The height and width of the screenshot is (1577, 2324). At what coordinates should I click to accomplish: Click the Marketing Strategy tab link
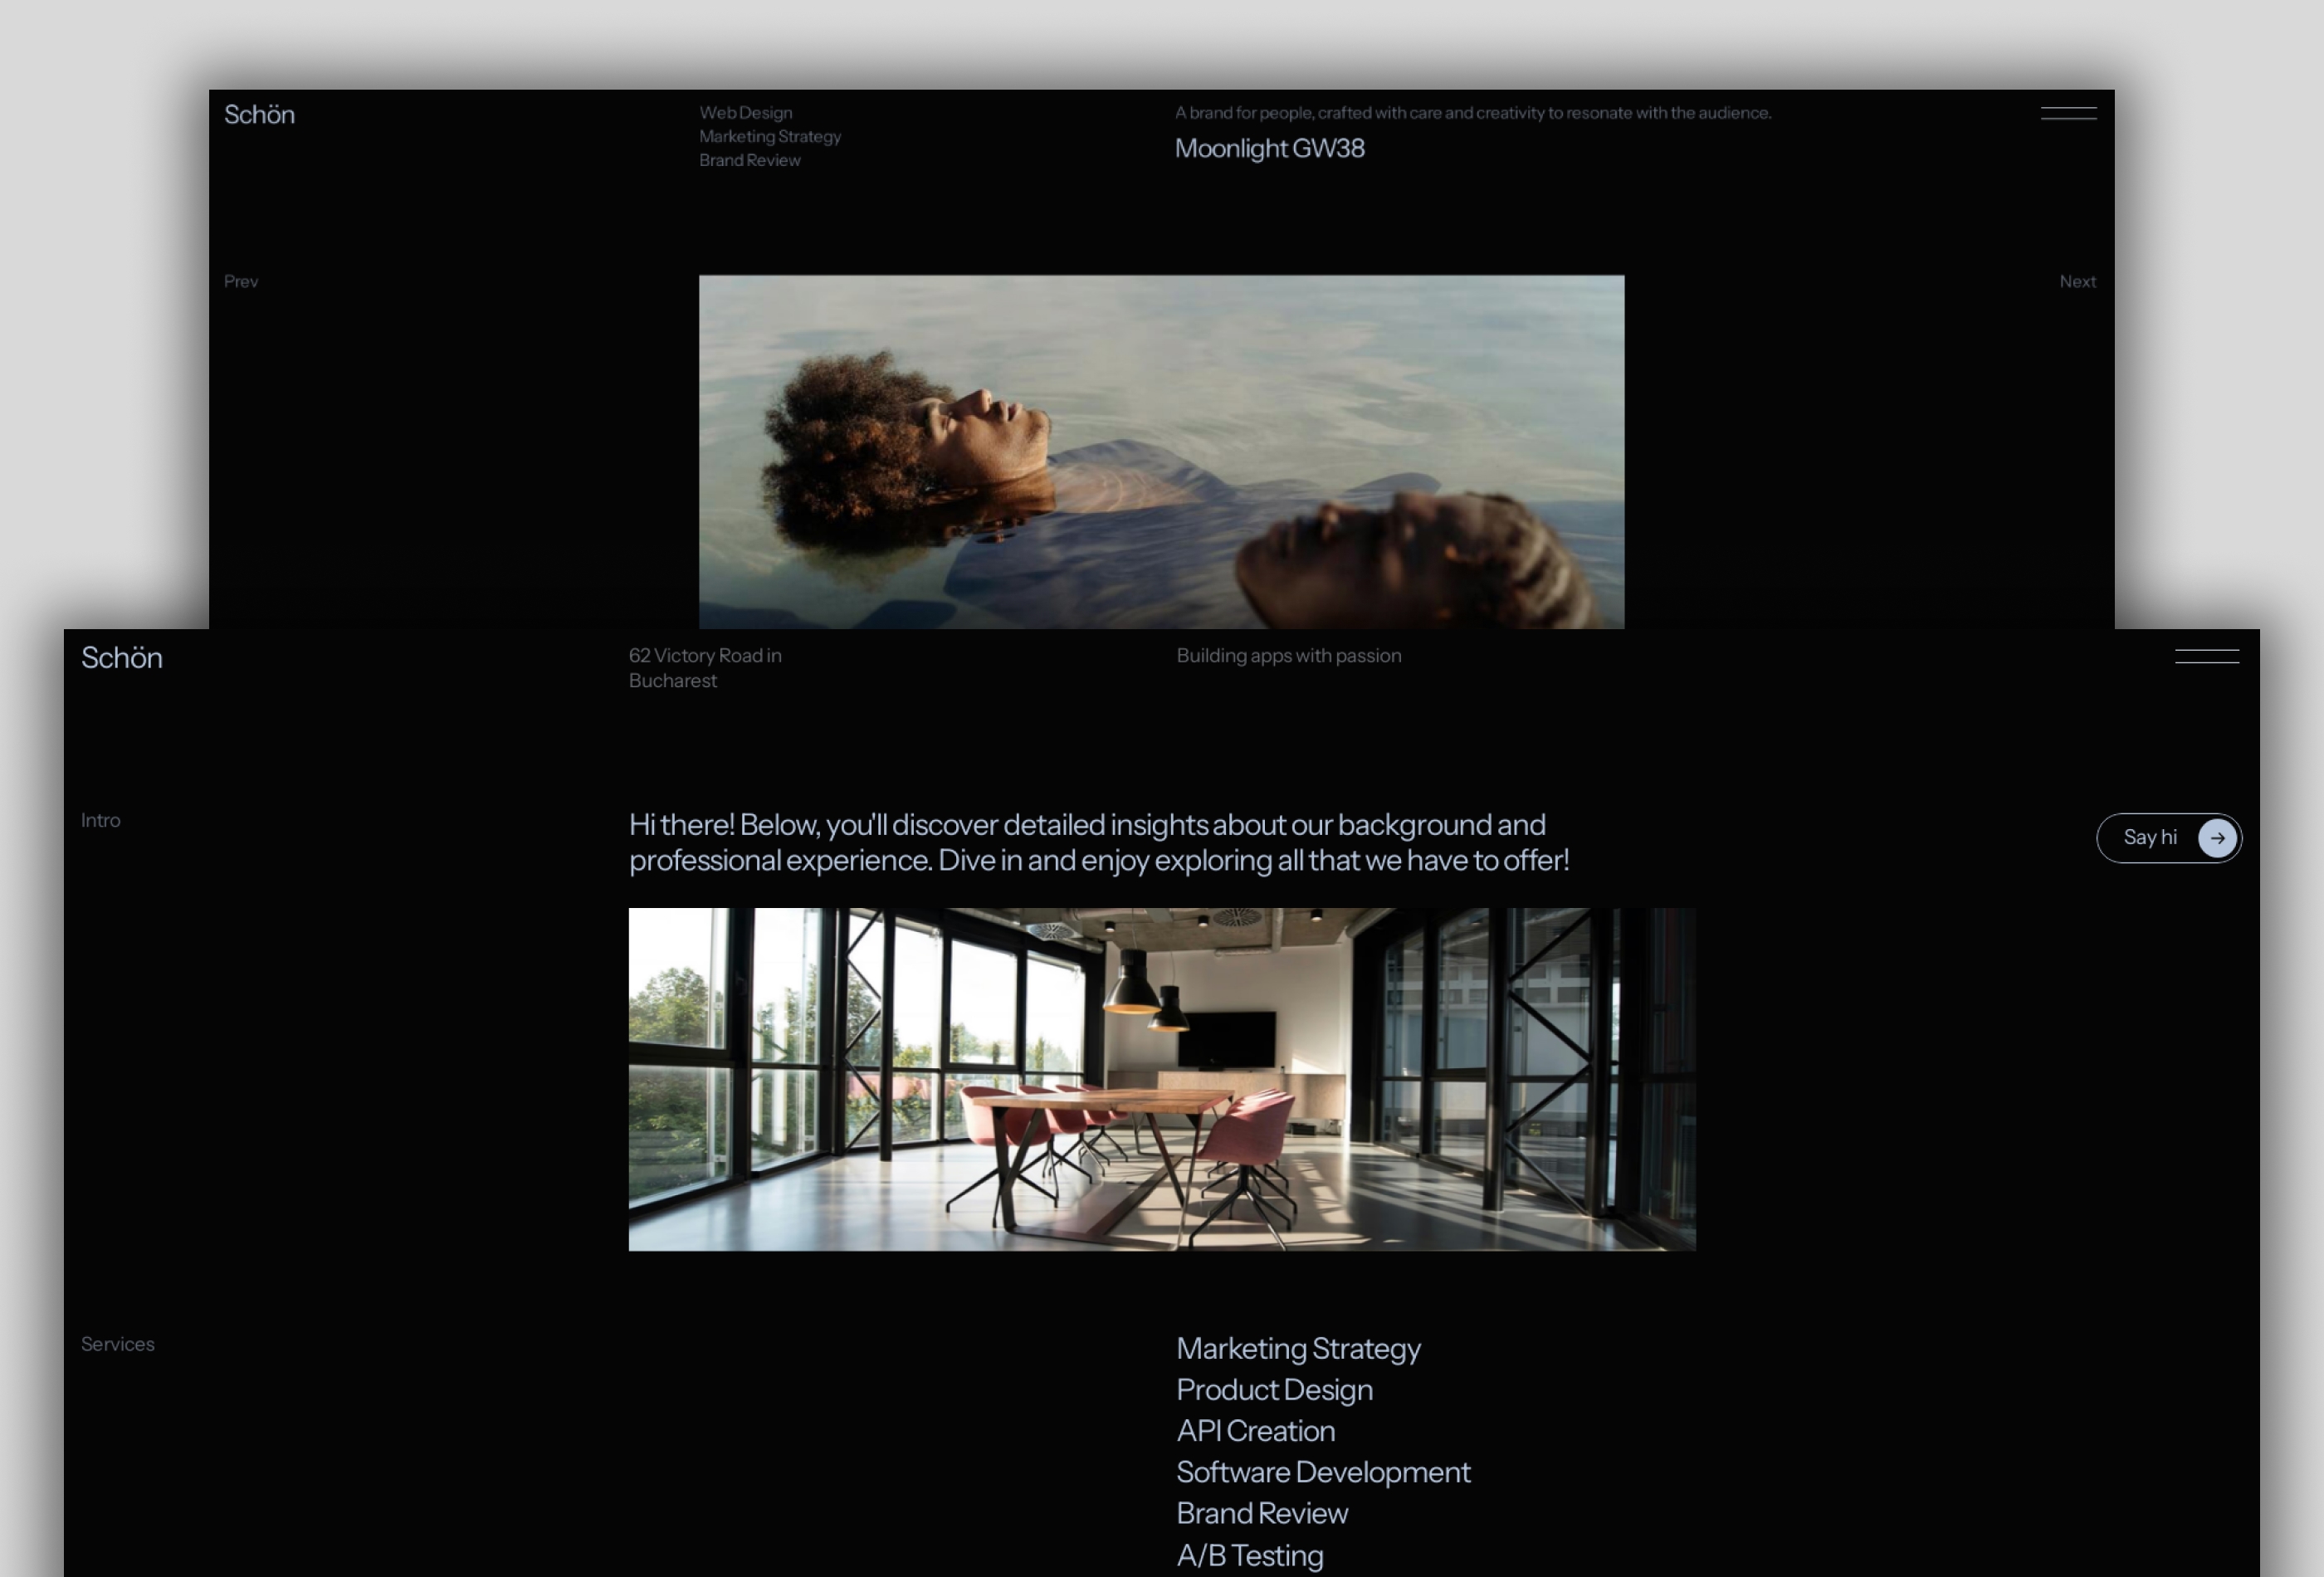(x=769, y=135)
